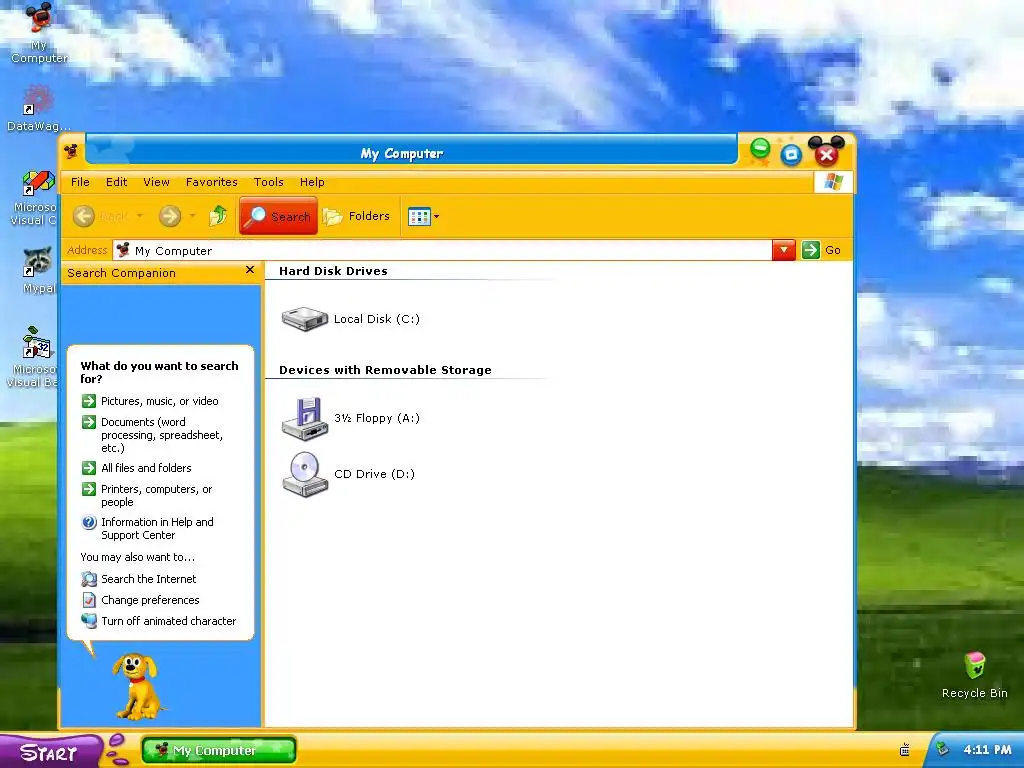Search for Printers, computers, or people
Image resolution: width=1024 pixels, height=768 pixels.
tap(147, 496)
